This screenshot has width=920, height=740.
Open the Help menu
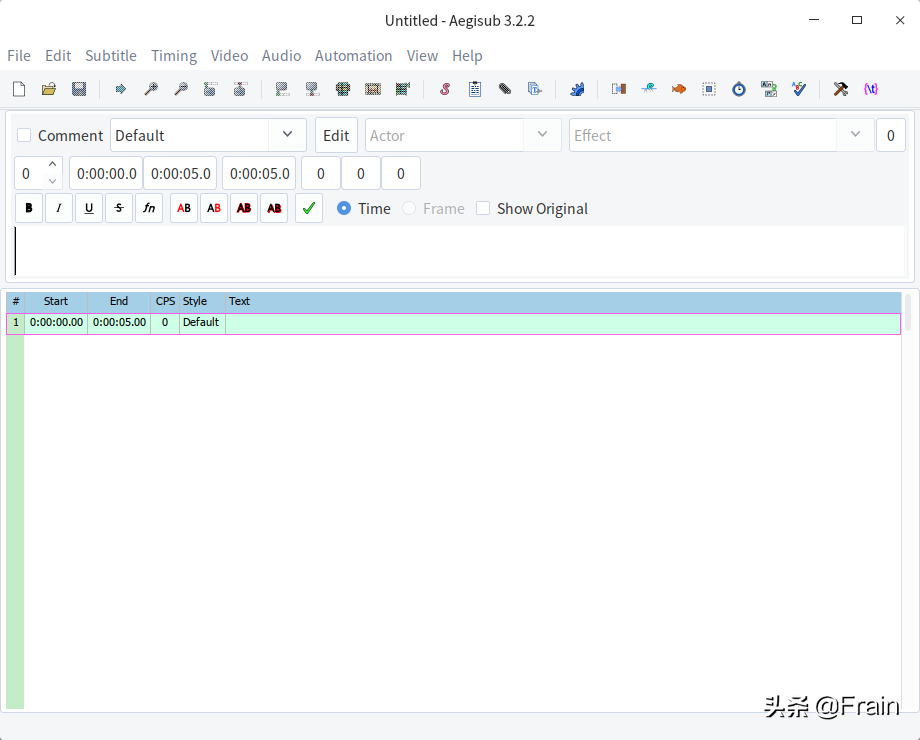tap(467, 56)
